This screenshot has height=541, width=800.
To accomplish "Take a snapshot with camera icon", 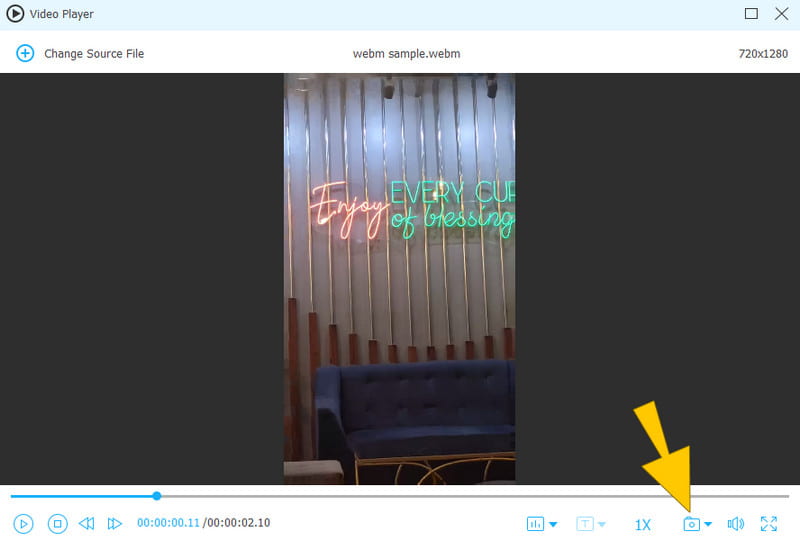I will pyautogui.click(x=691, y=524).
